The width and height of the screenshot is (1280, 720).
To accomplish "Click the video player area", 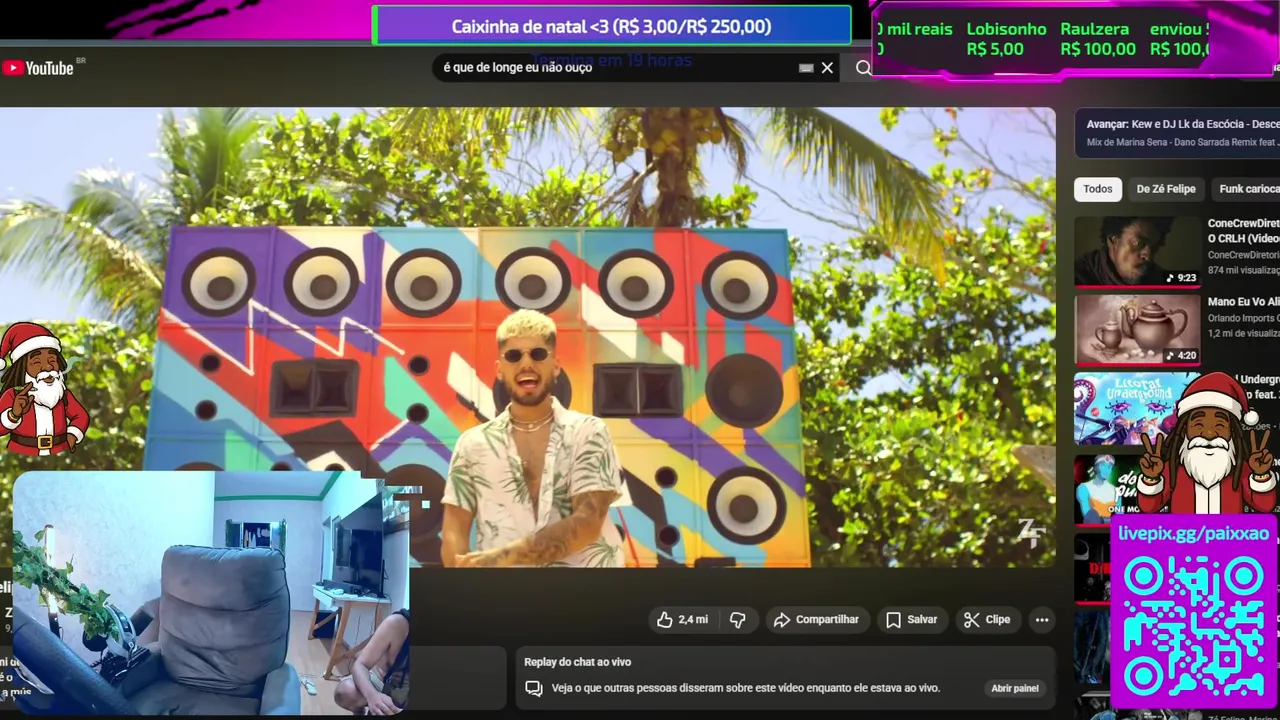I will (527, 337).
